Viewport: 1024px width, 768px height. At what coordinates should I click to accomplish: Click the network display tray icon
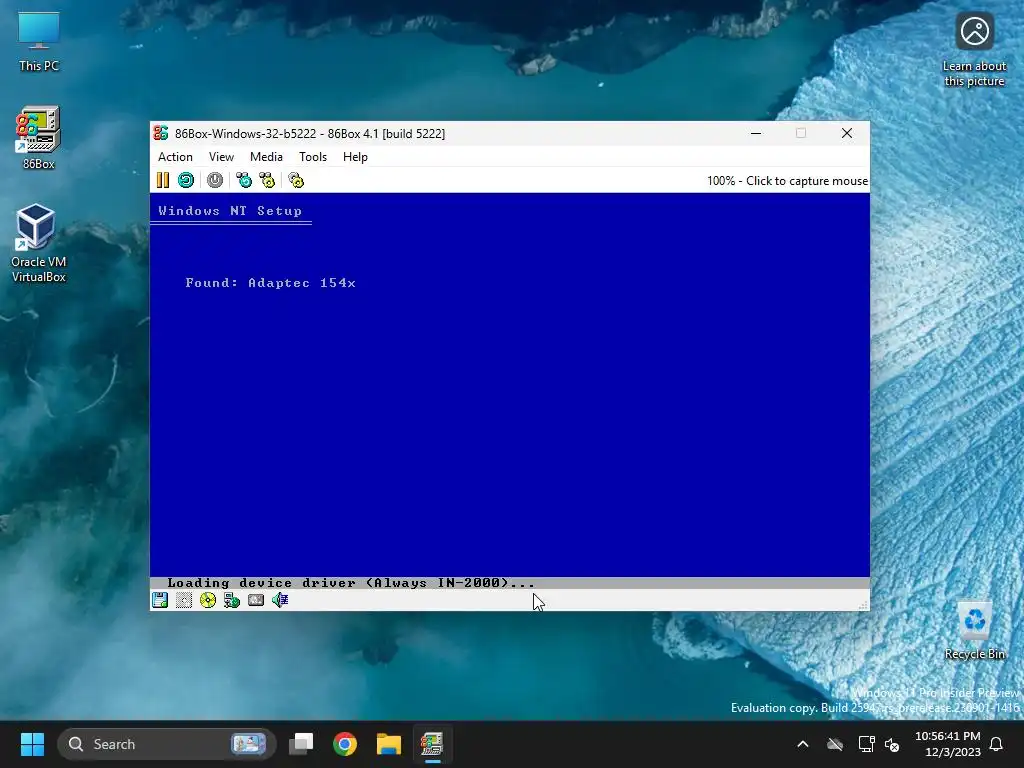[x=867, y=744]
